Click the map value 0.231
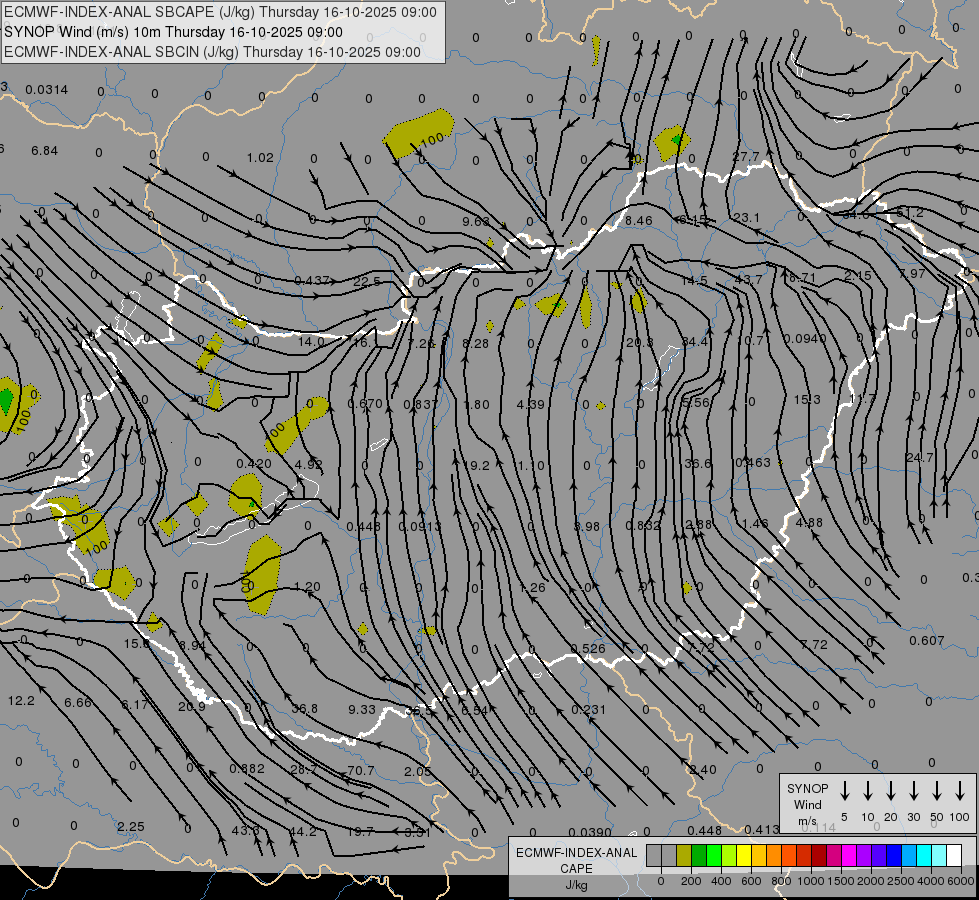This screenshot has height=900, width=979. click(589, 710)
